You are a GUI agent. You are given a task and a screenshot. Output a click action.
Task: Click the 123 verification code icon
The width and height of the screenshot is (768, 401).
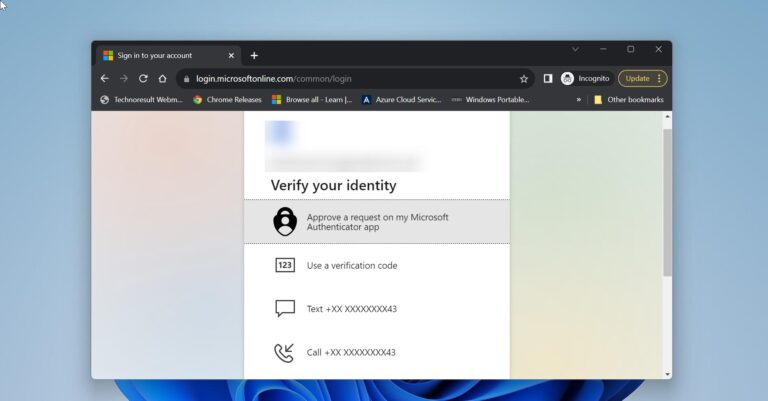(285, 265)
